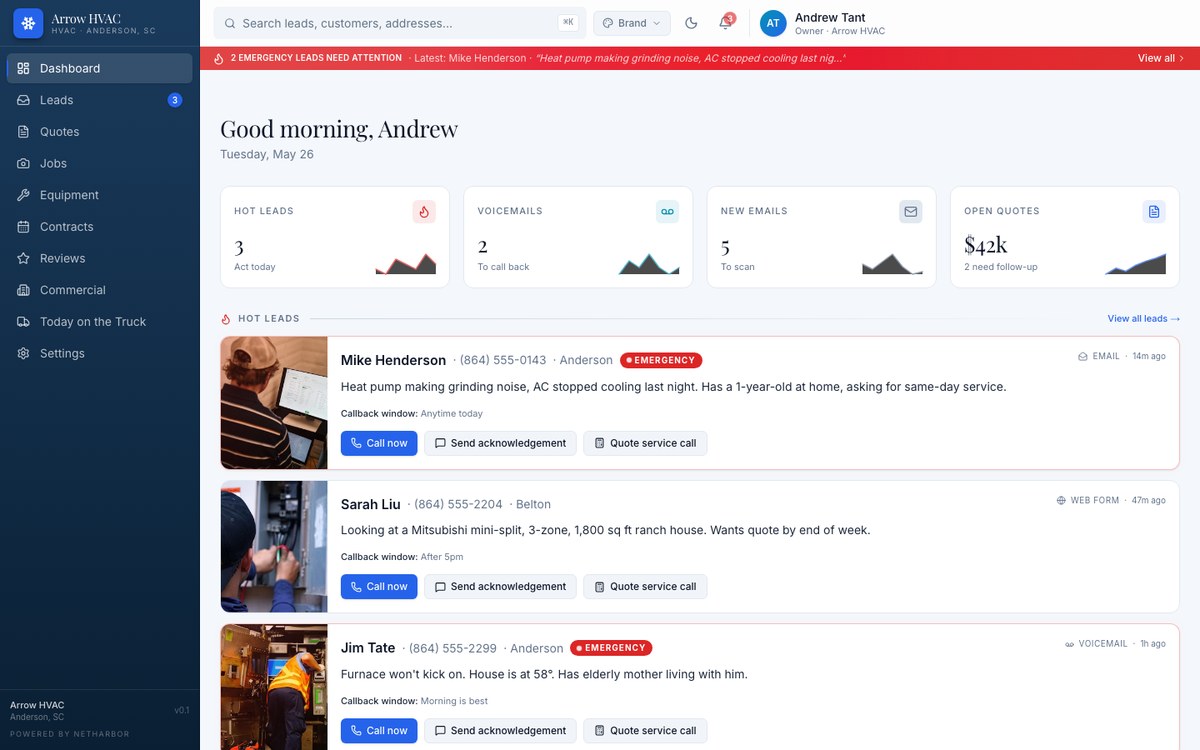The height and width of the screenshot is (750, 1200).
Task: Click Jim Tate's Voicemail source icon
Action: 1070,644
